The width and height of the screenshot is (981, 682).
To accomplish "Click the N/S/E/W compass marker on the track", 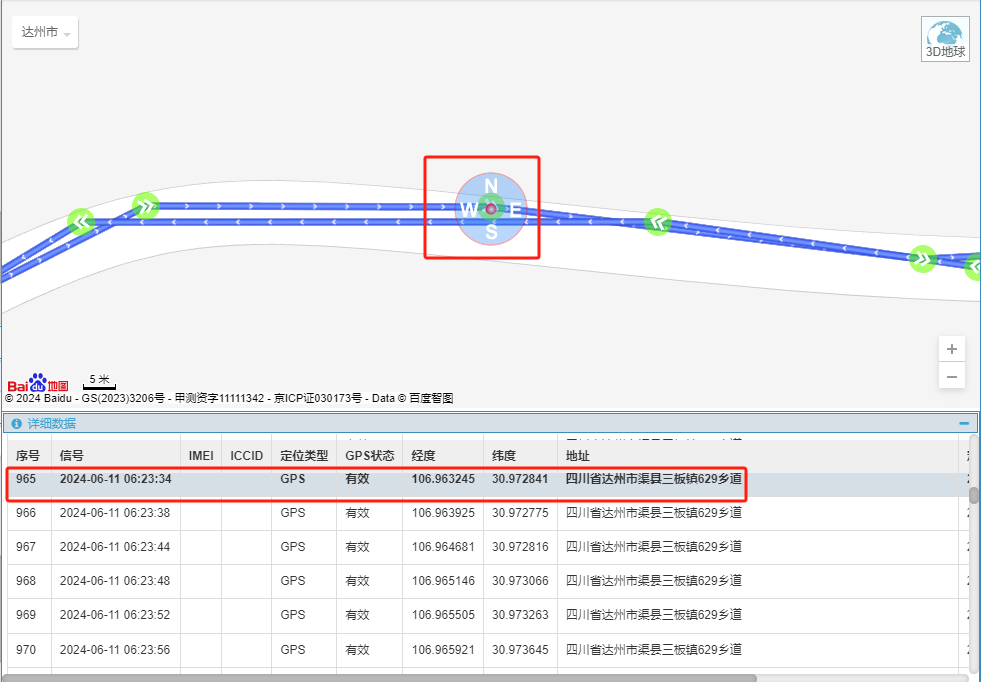I will 490,208.
